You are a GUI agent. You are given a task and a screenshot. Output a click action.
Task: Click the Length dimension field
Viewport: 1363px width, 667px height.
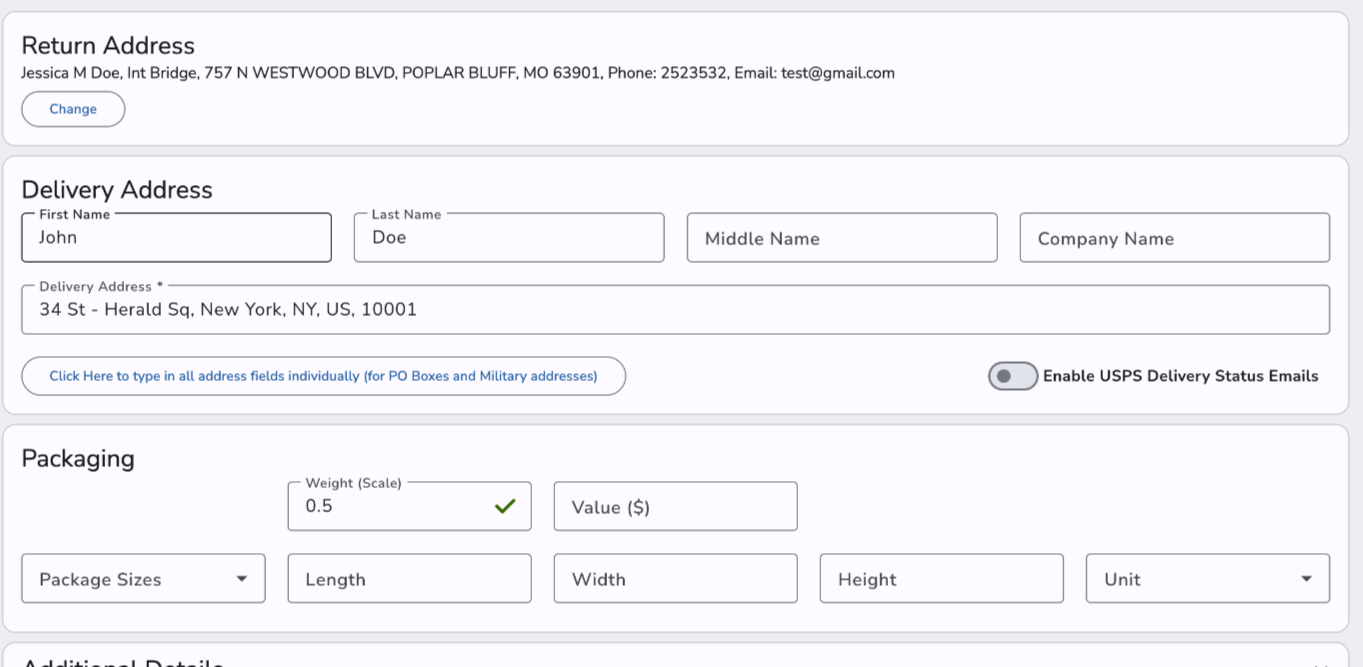coord(409,579)
